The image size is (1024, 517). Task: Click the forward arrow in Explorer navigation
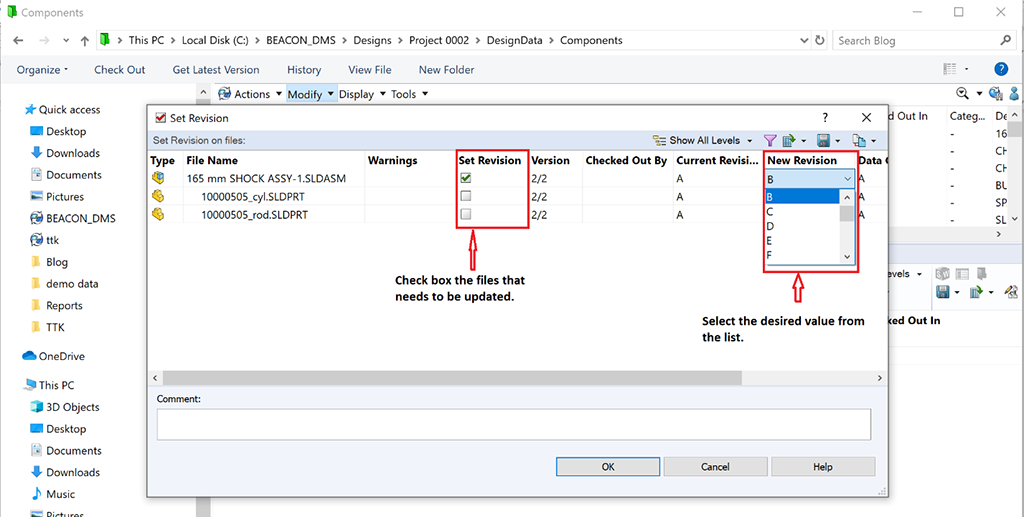tap(44, 40)
